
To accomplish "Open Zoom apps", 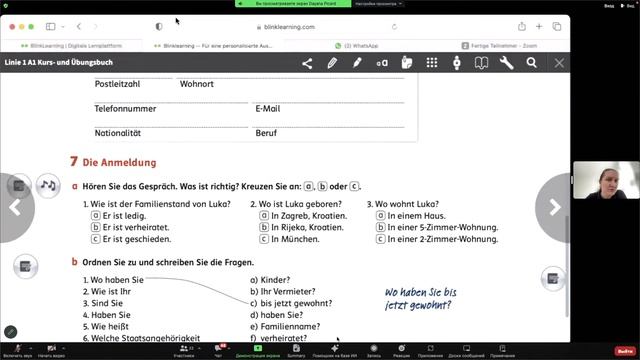I will coord(431,351).
